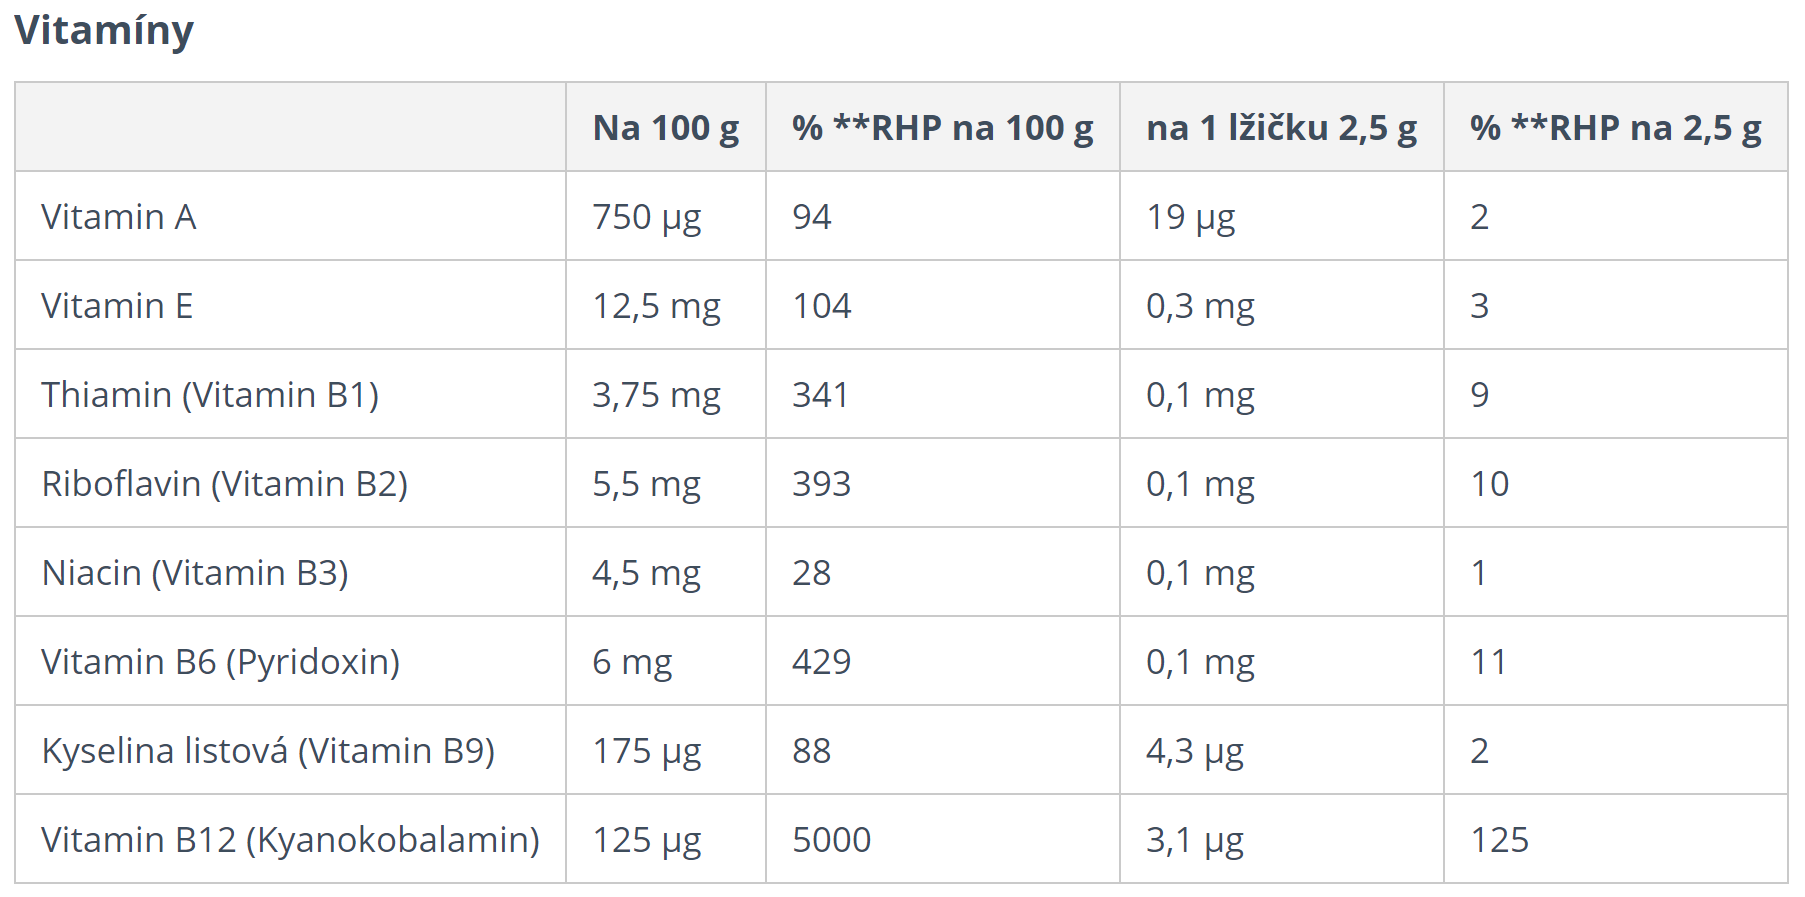Click the Riboflavin (Vitamin B2) cell

pyautogui.click(x=225, y=484)
